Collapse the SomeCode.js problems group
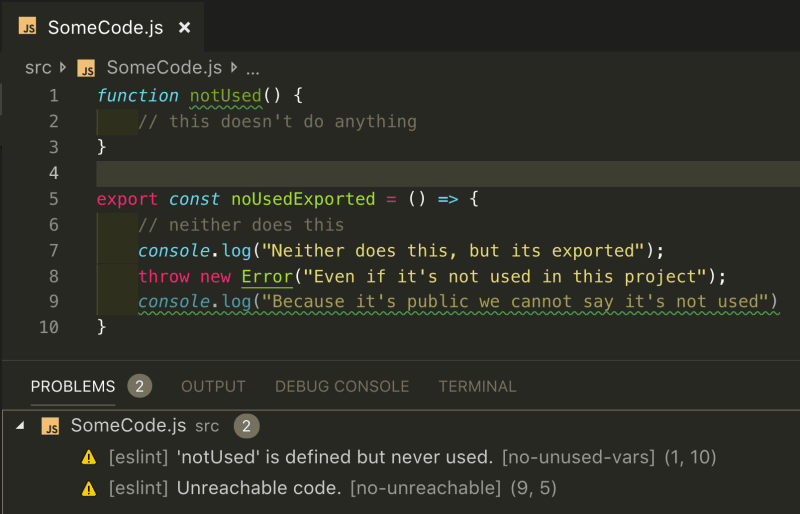Viewport: 800px width, 514px height. [x=20, y=425]
